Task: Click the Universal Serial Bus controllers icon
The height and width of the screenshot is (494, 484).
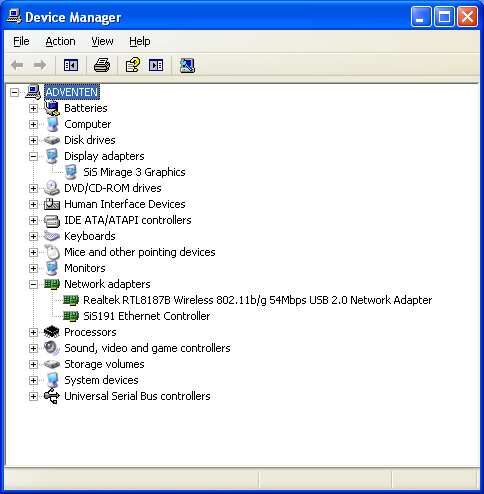Action: click(52, 396)
